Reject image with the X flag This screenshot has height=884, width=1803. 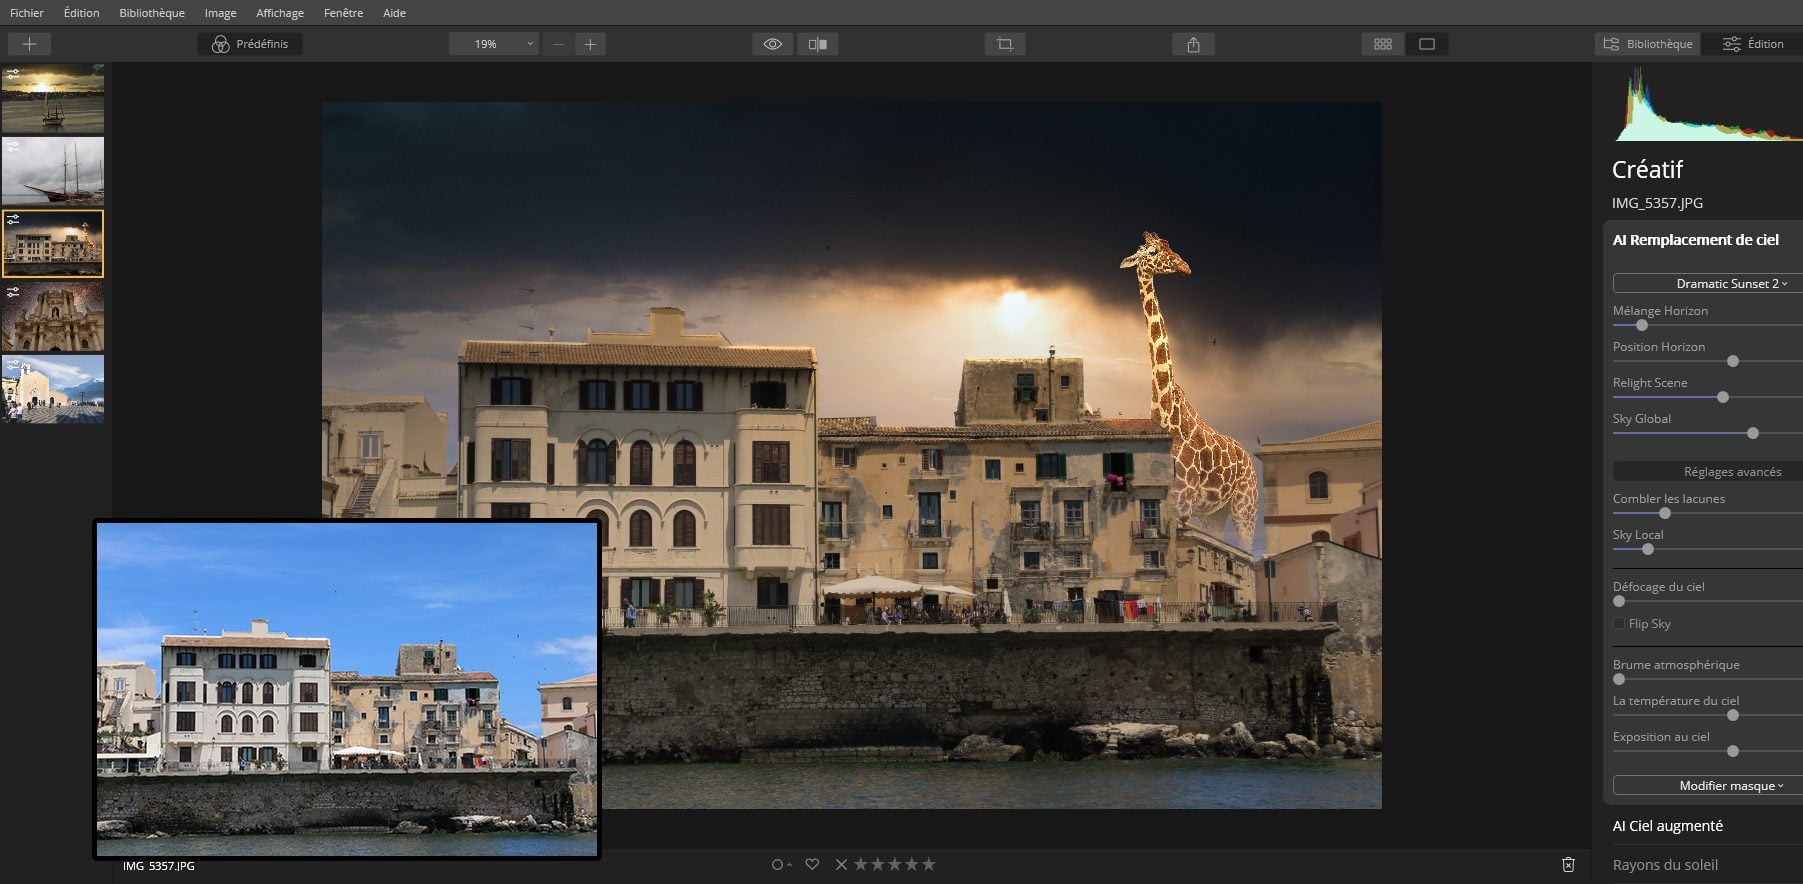click(x=841, y=864)
